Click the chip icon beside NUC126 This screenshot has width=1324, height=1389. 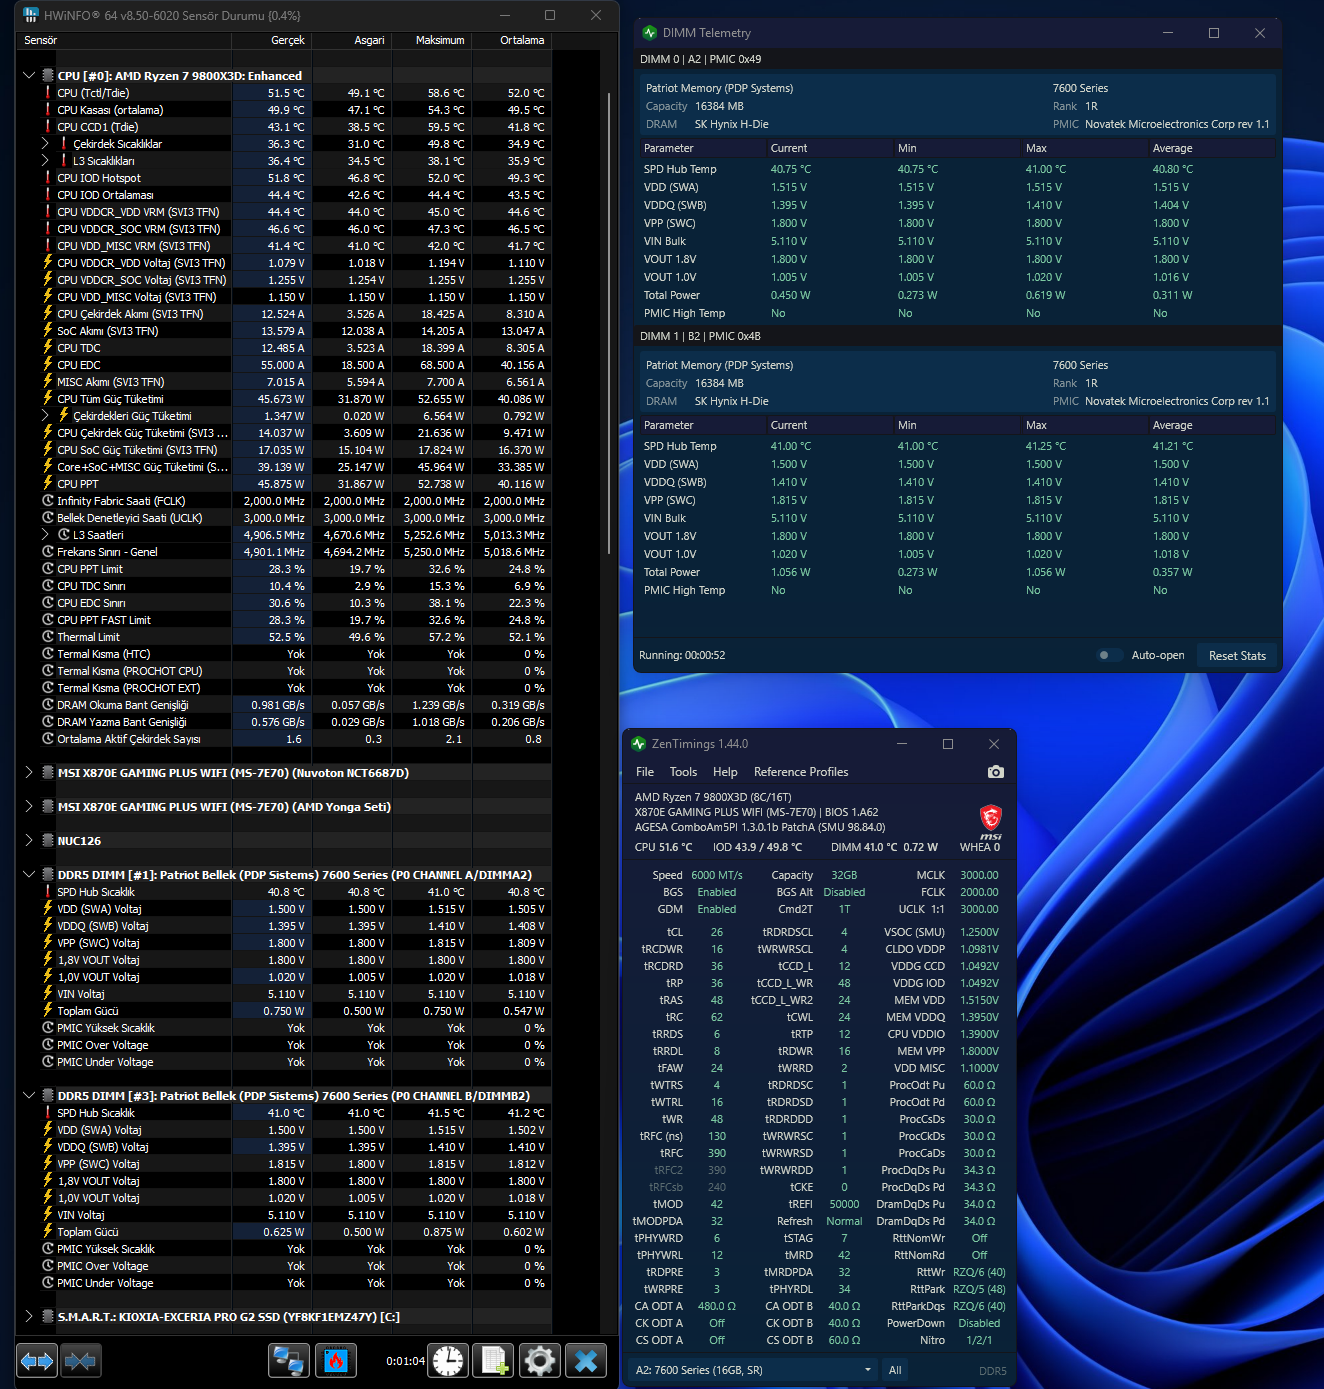point(47,841)
